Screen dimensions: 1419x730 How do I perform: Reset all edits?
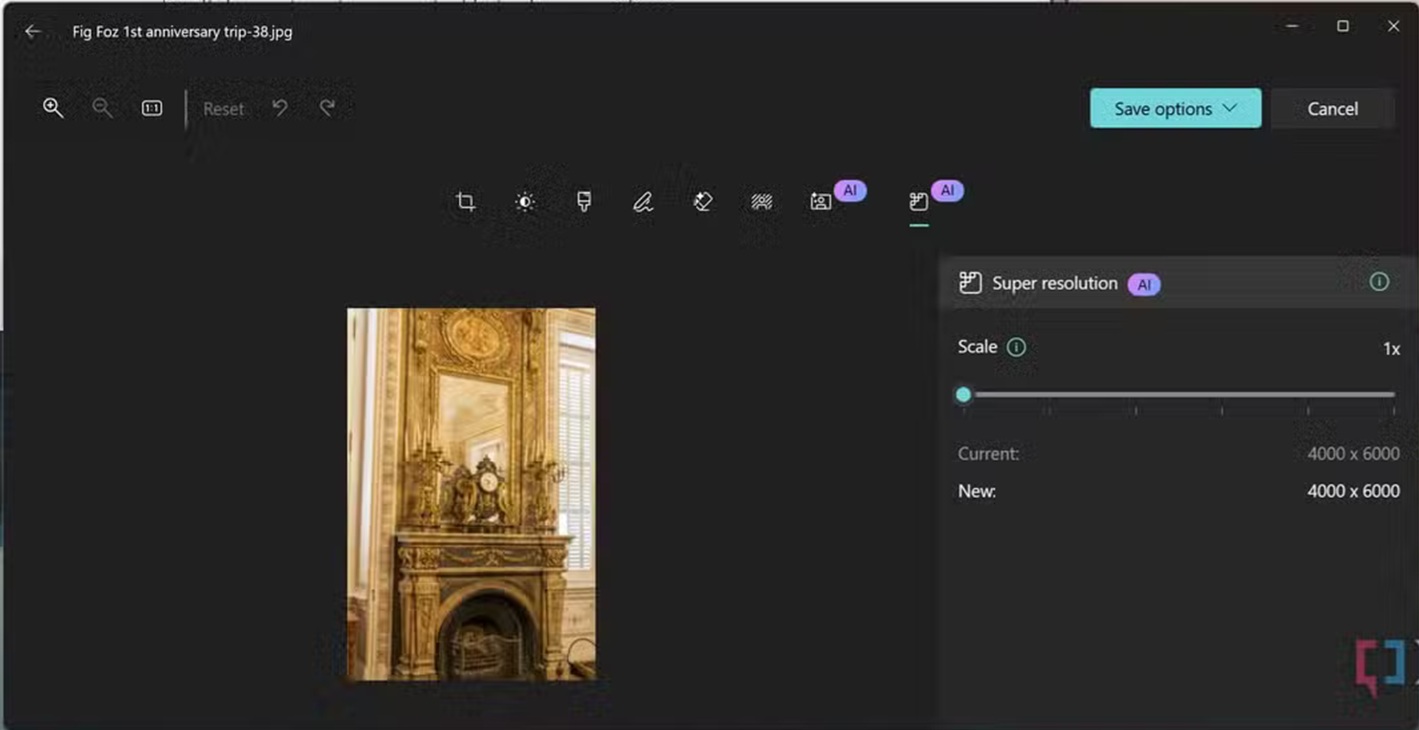click(223, 109)
